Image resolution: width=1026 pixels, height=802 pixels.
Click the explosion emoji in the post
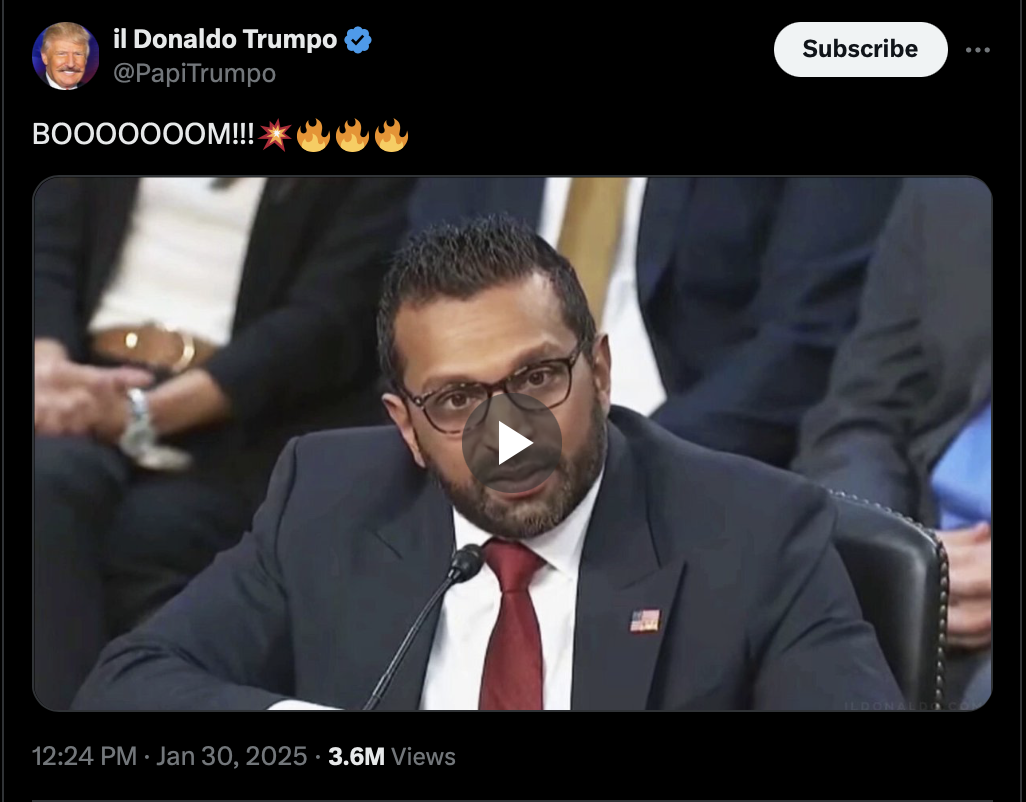pos(275,135)
